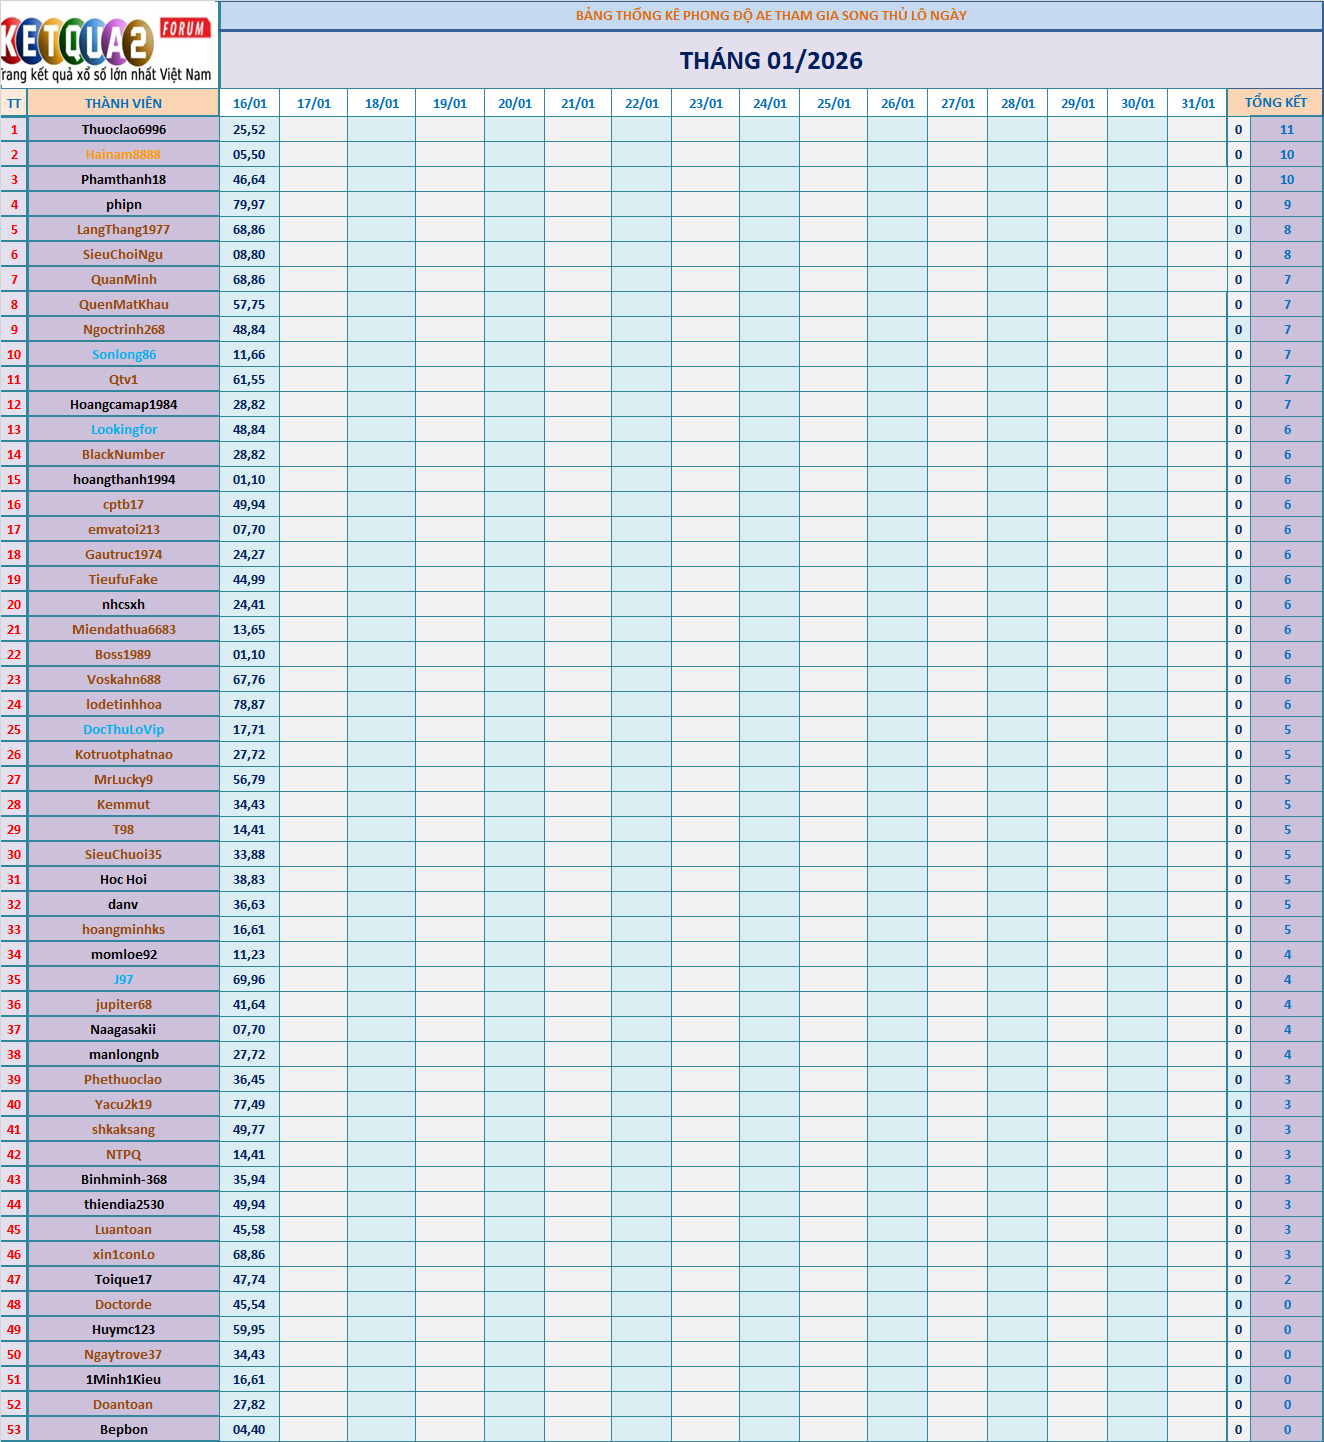Click the empty 20/01 cell for Phamthanh18
The width and height of the screenshot is (1324, 1442).
514,179
